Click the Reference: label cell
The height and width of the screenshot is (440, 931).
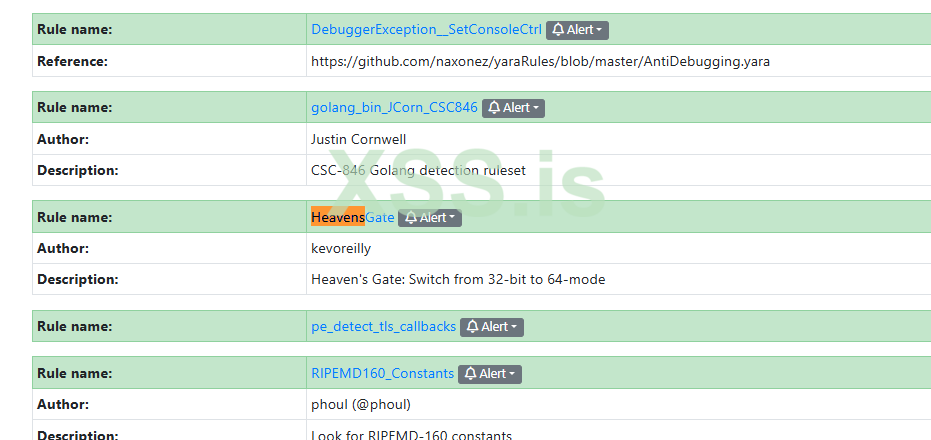[x=169, y=61]
